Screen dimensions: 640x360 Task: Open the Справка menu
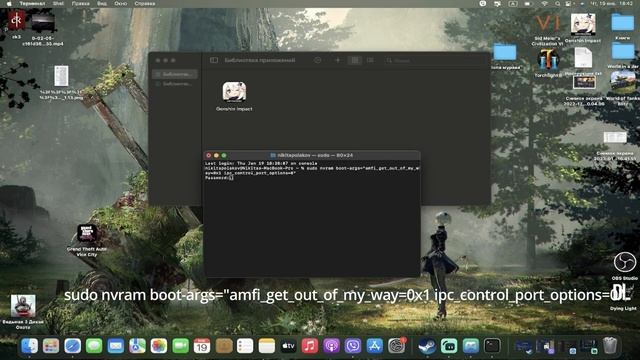pos(145,3)
